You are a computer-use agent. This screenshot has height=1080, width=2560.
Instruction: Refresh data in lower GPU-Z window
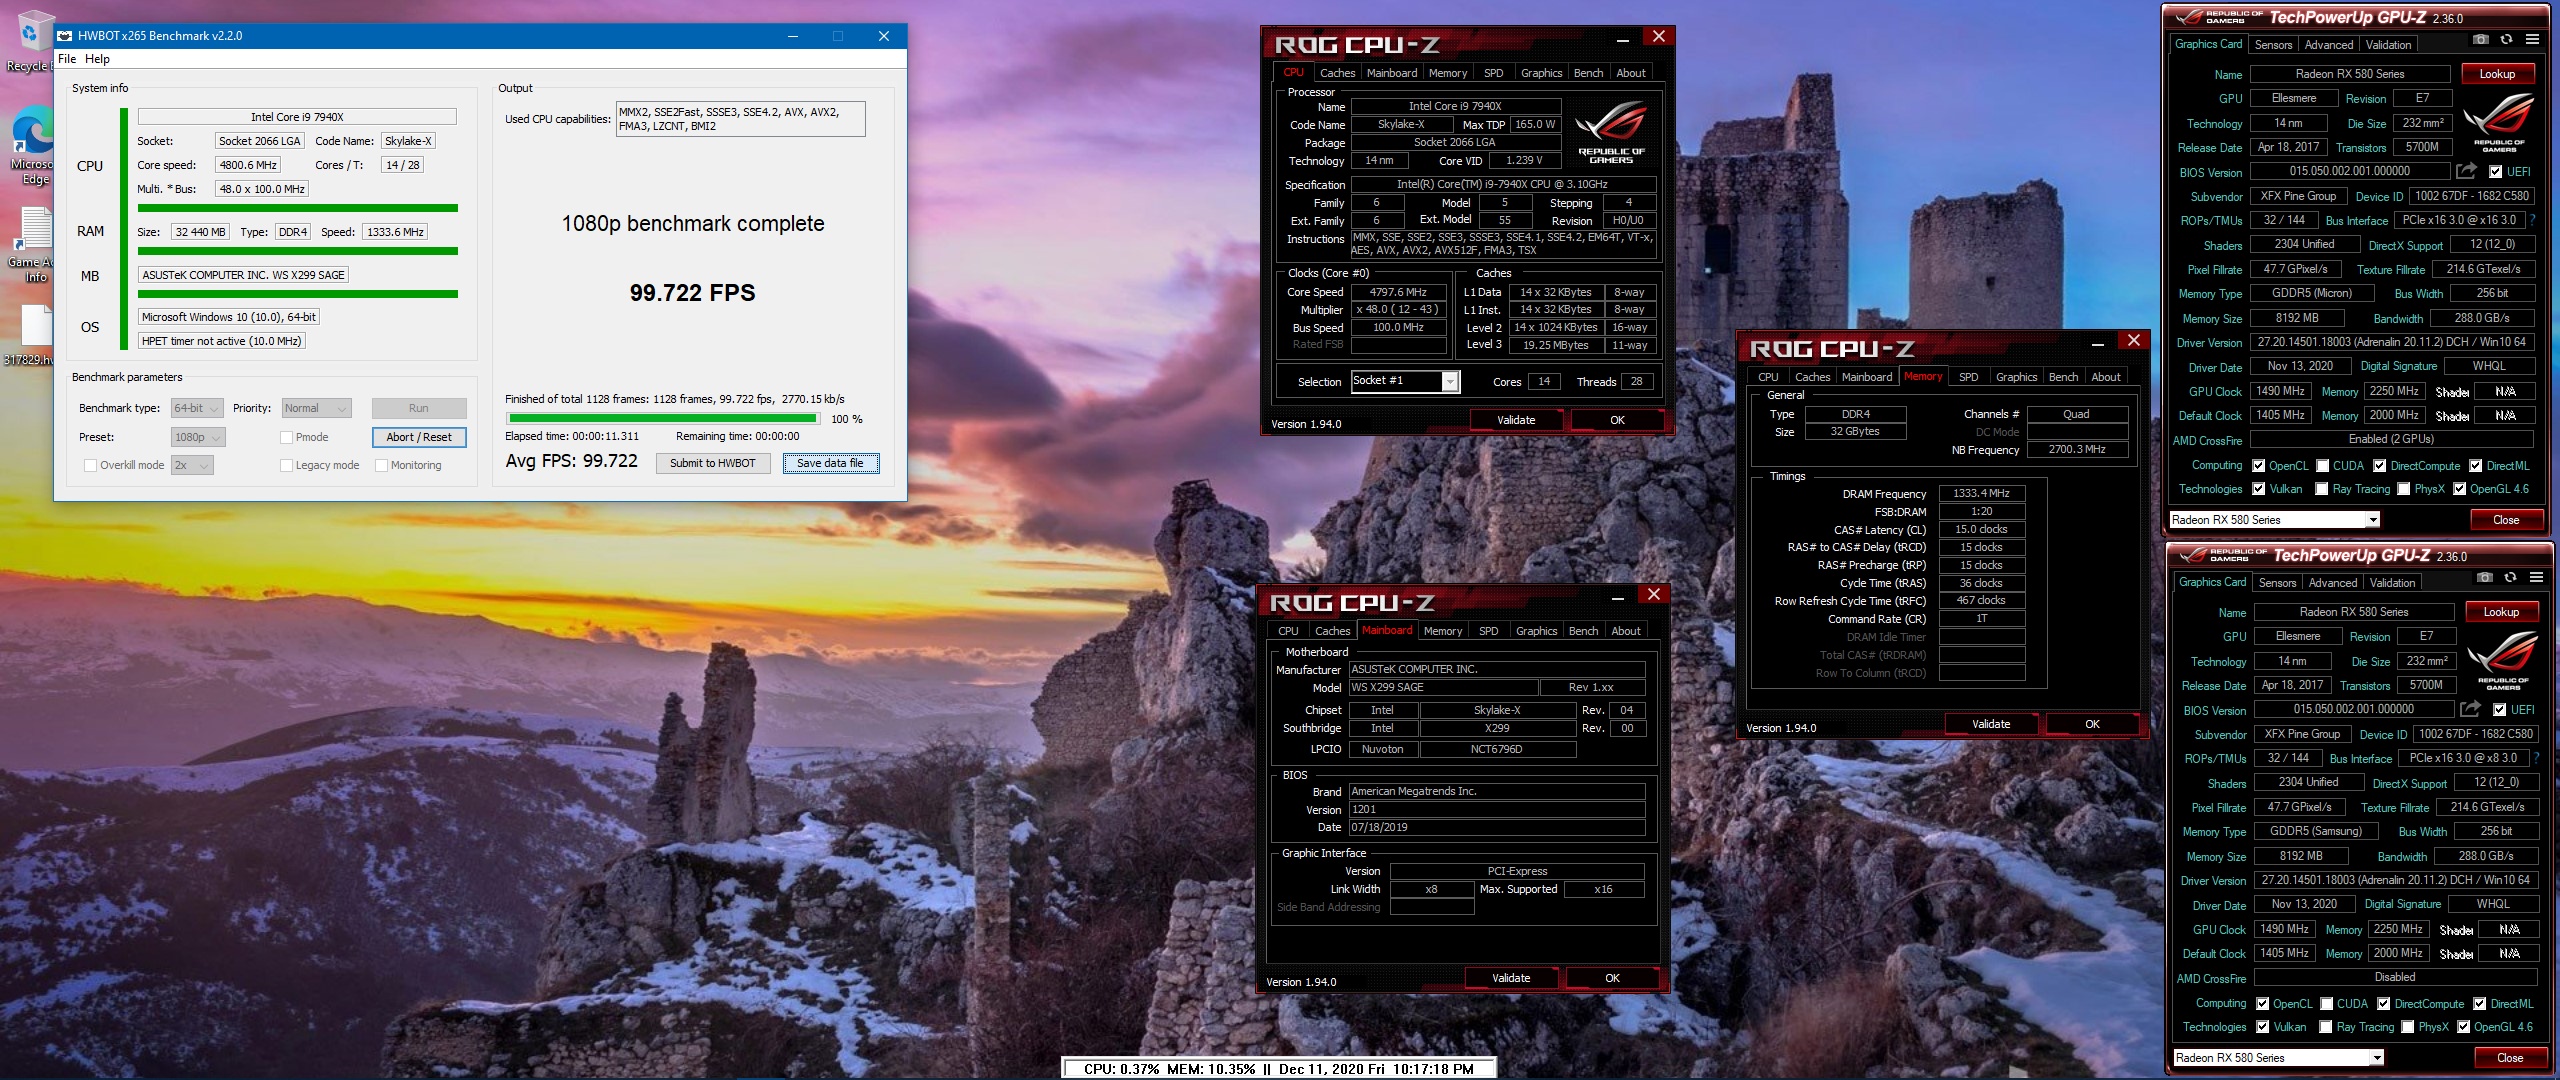click(2510, 578)
